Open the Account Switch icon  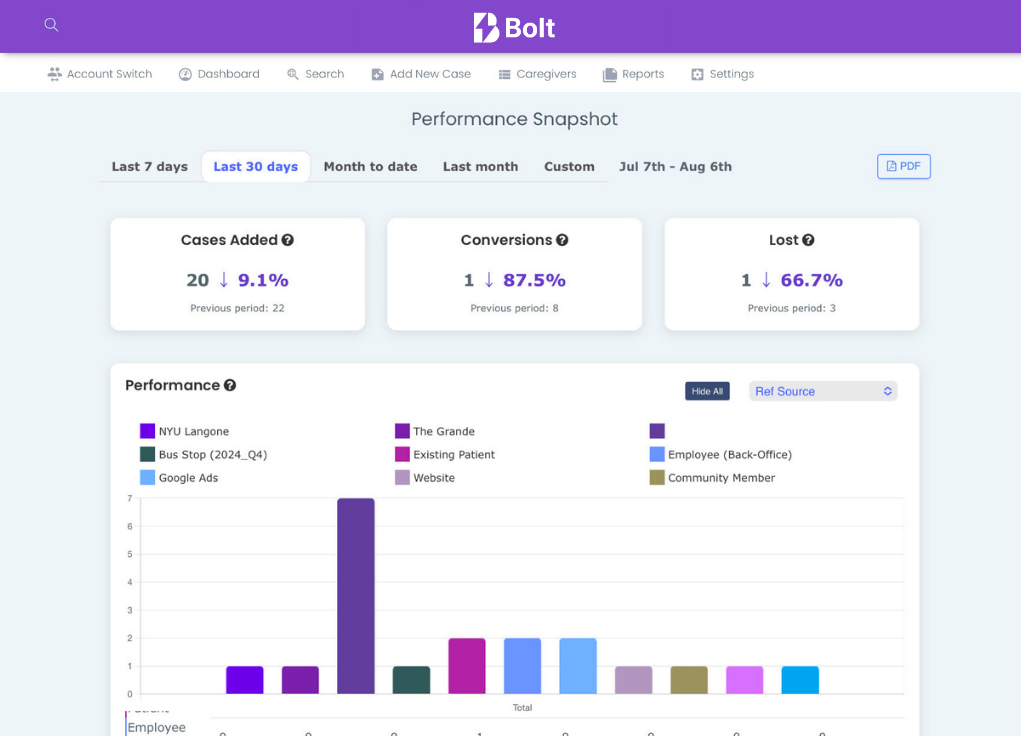tap(54, 73)
